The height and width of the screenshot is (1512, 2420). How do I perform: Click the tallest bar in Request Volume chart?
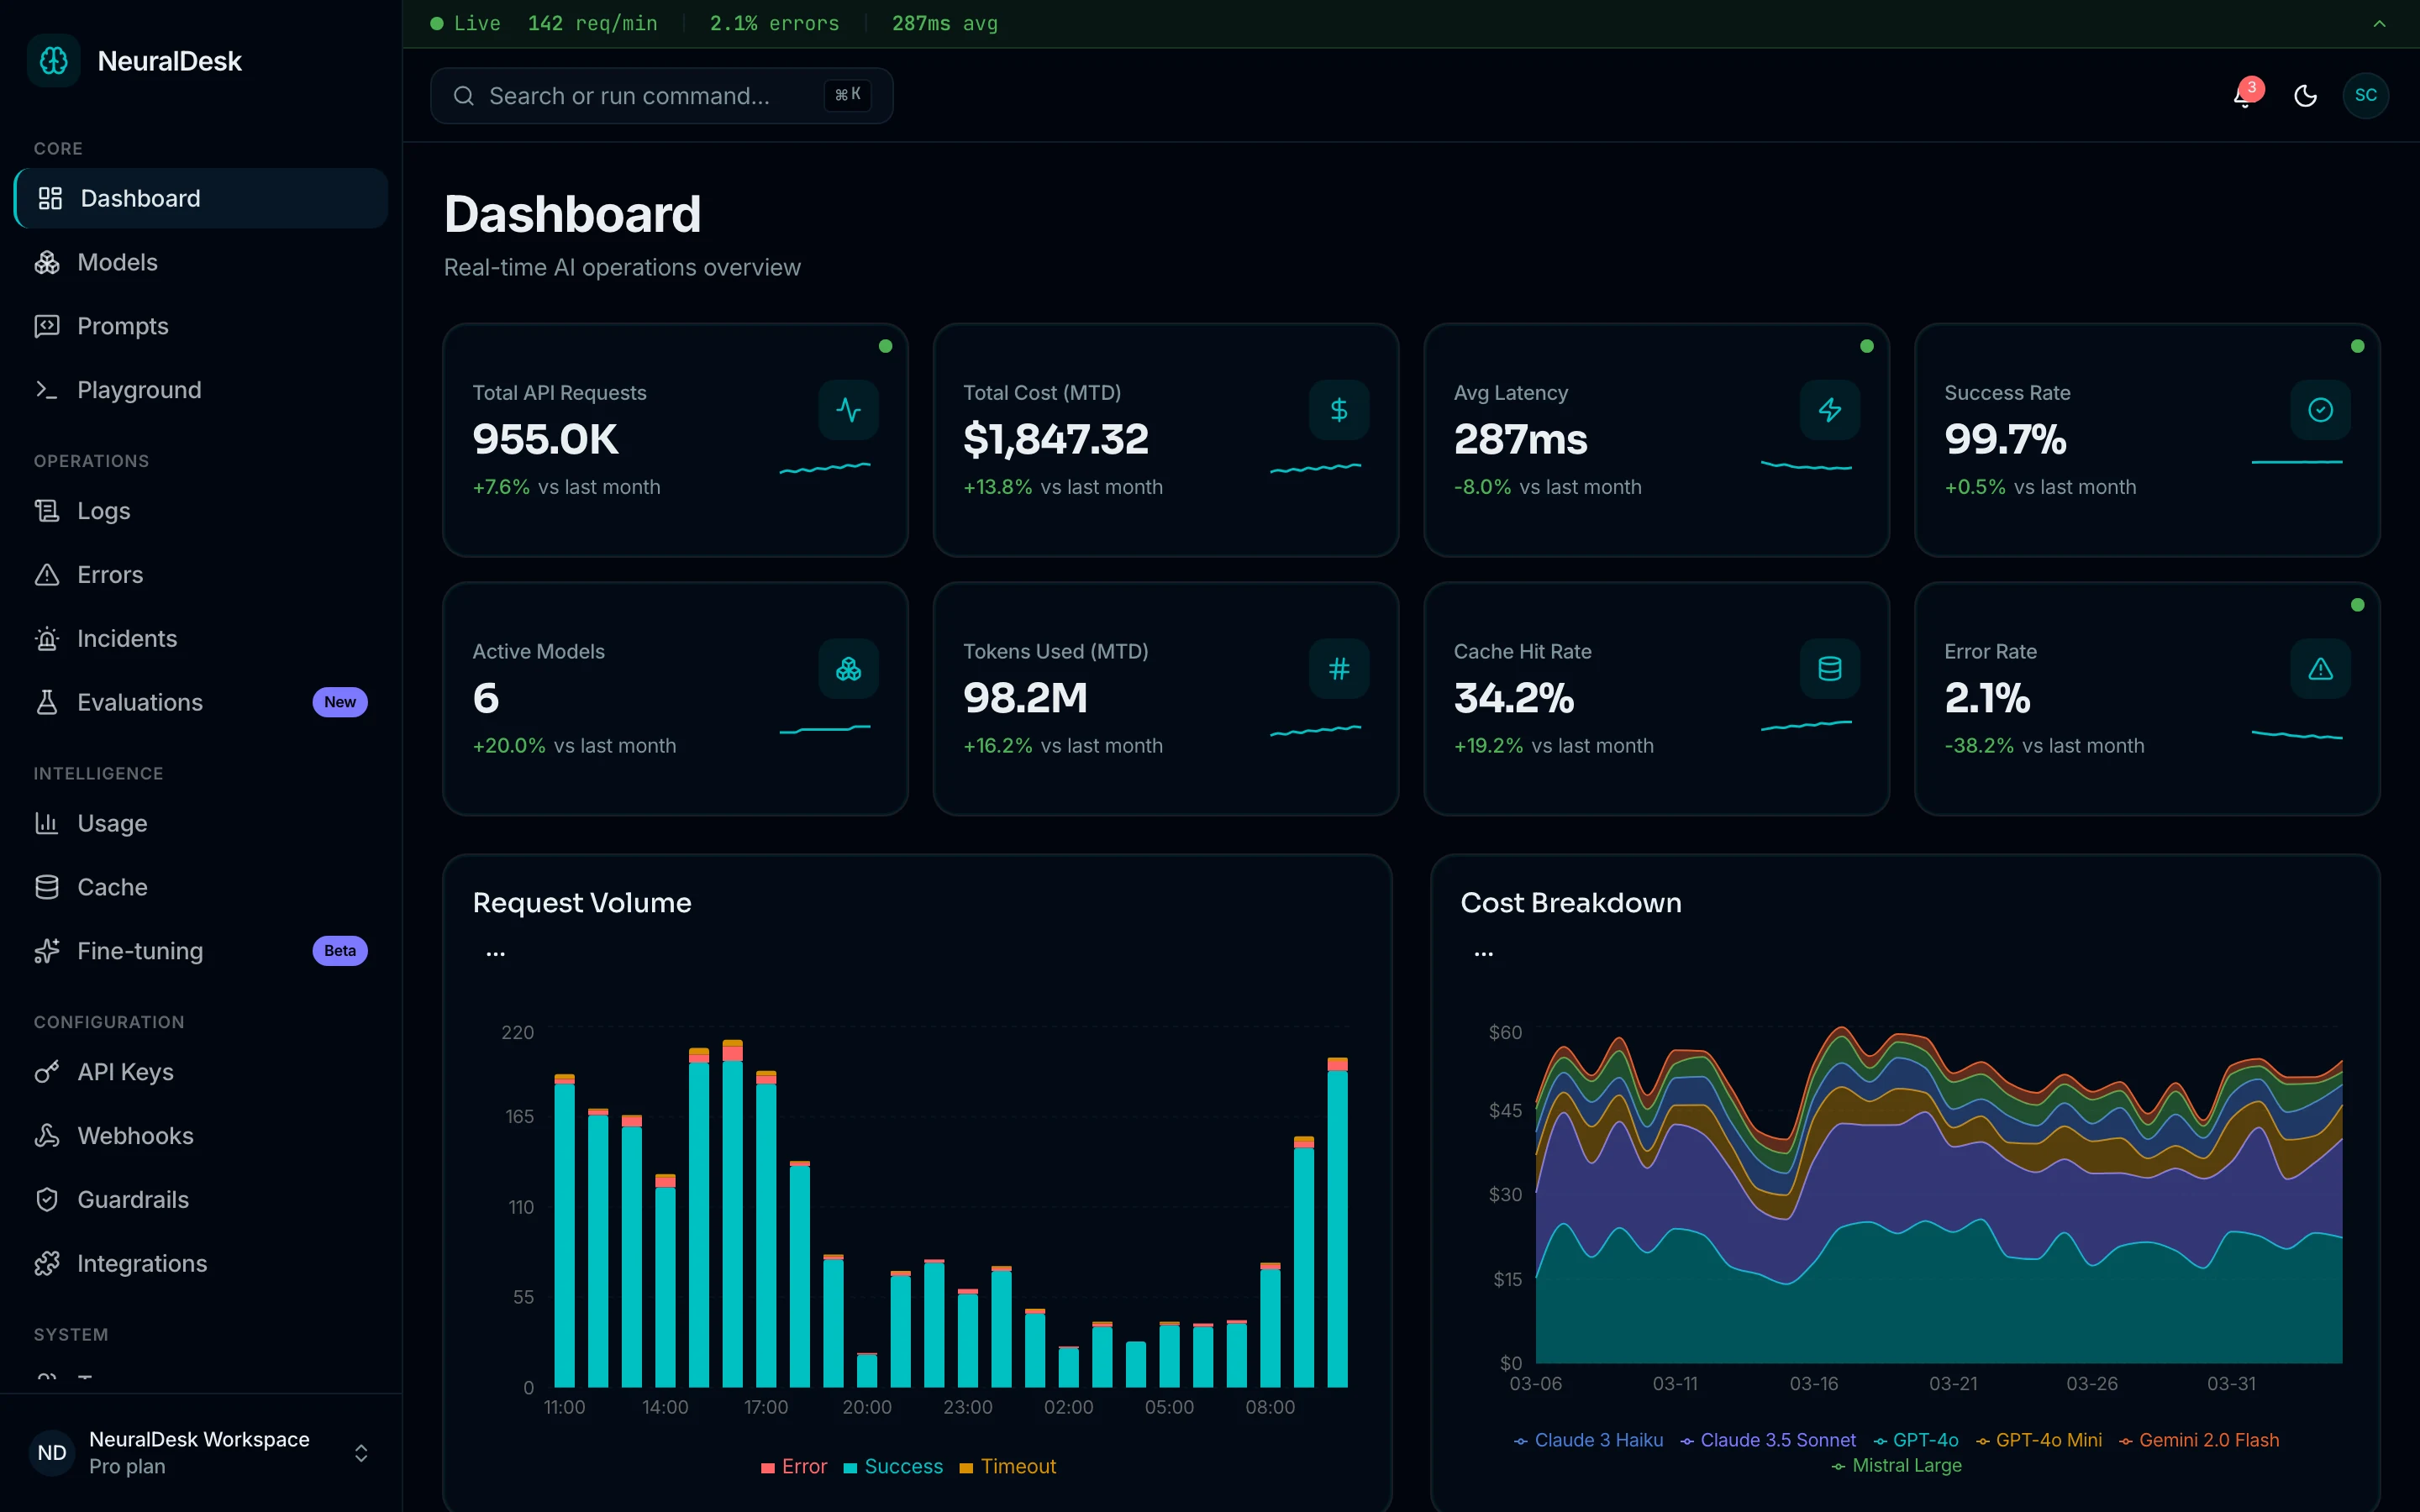(732, 1214)
